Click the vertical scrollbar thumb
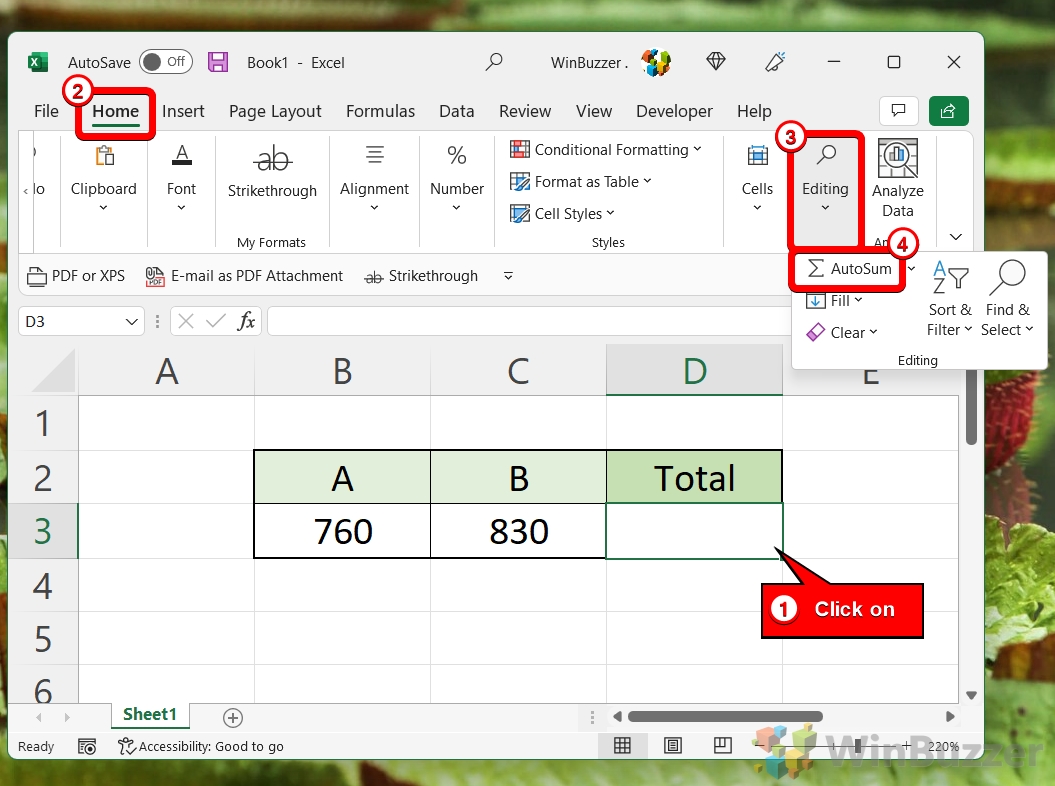Viewport: 1055px width, 786px height. click(971, 407)
